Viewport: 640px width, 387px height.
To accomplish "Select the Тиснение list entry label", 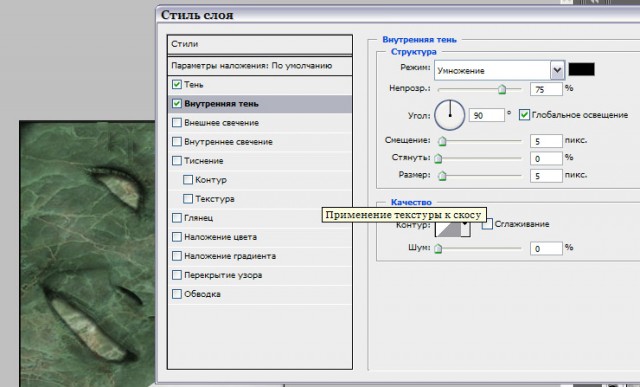I will pos(204,161).
